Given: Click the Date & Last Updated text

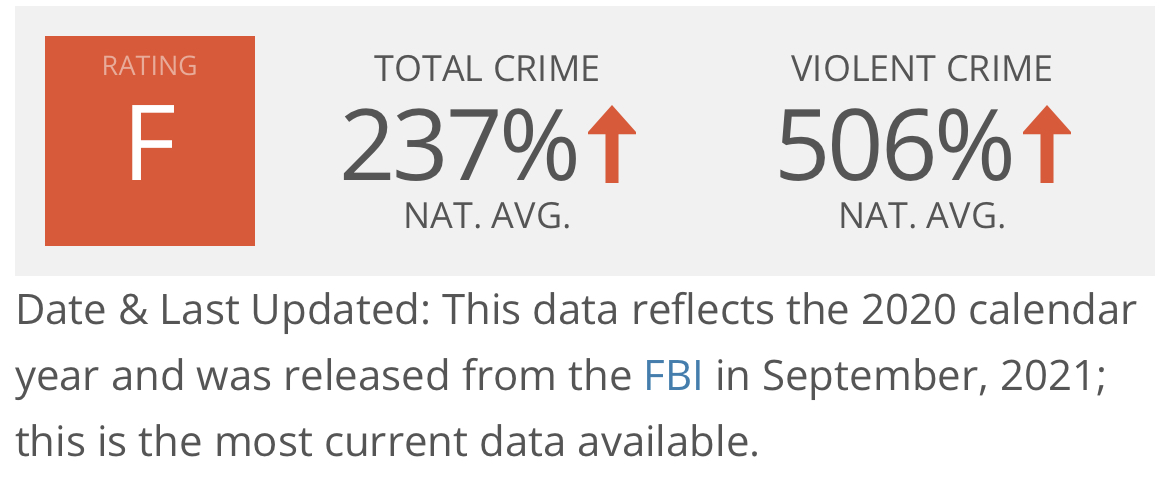Looking at the screenshot, I should point(223,311).
